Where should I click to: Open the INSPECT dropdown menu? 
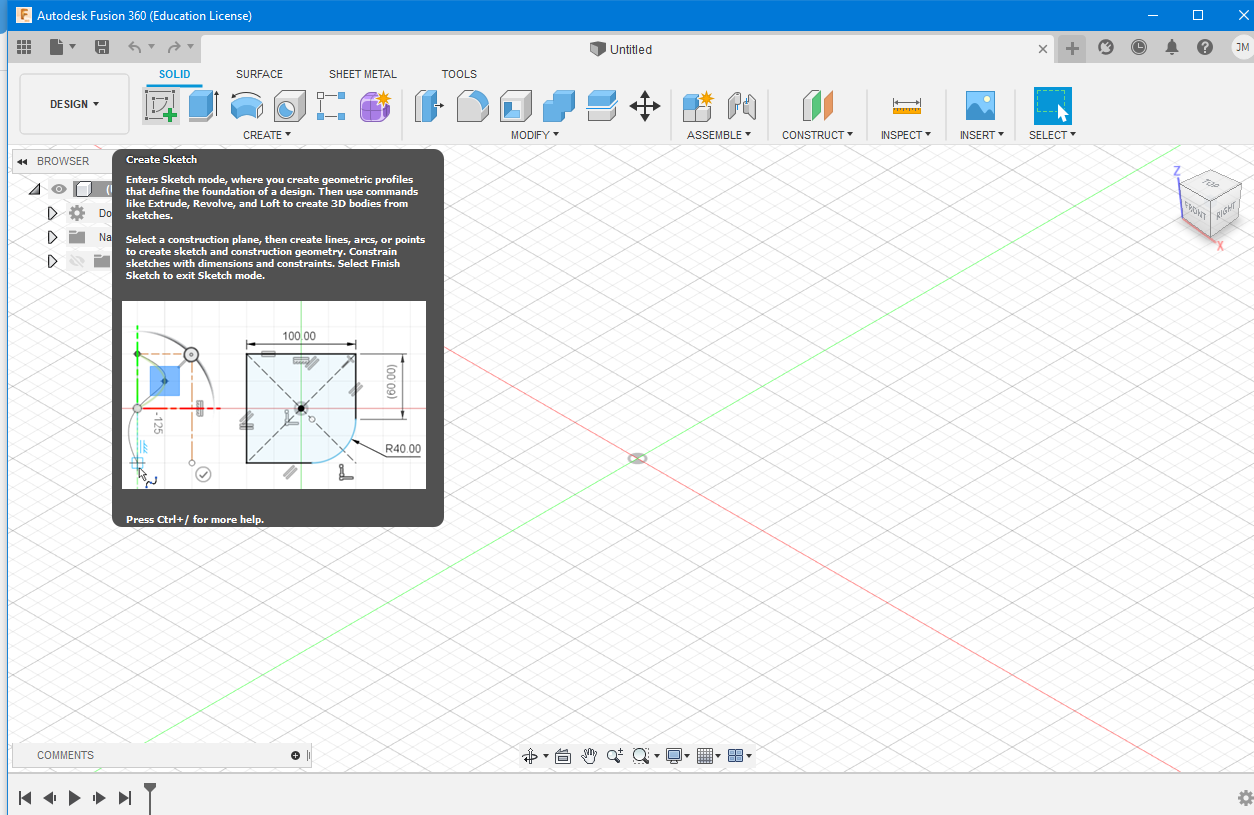point(906,135)
